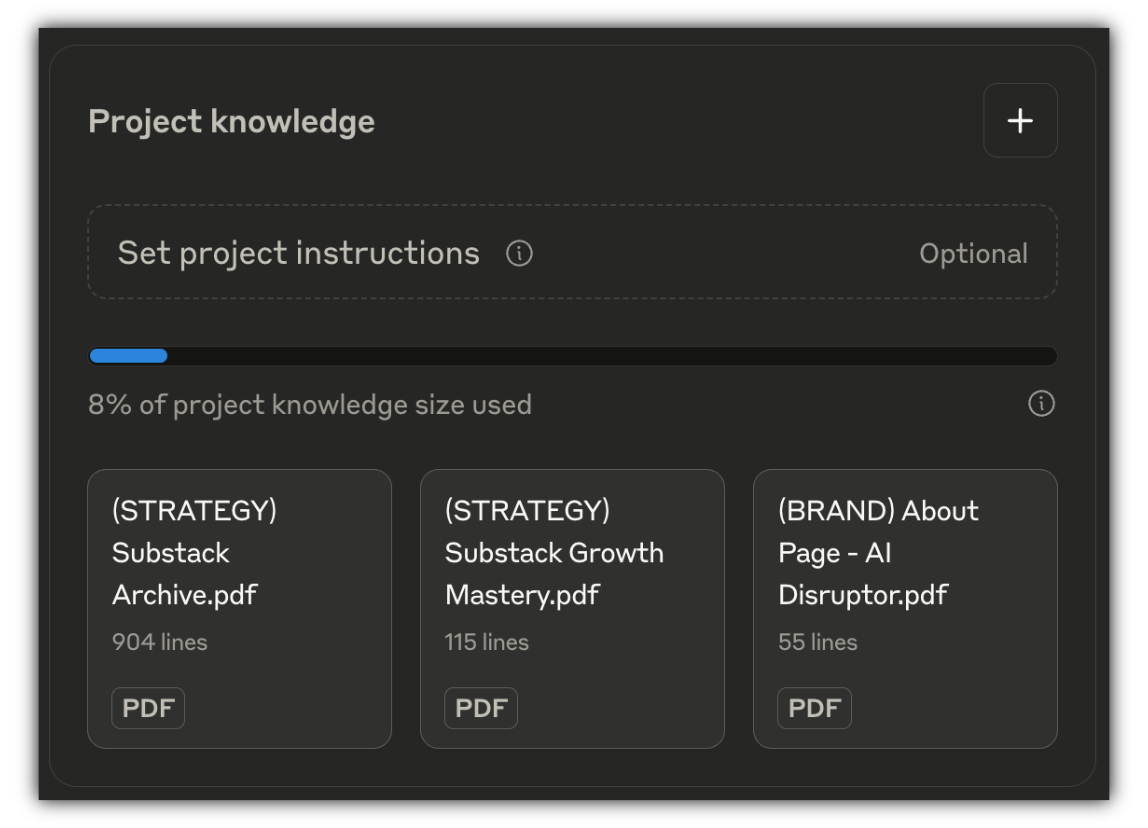Screen dimensions: 1148x828
Task: Click the 'Project knowledge' heading
Action: [x=231, y=122]
